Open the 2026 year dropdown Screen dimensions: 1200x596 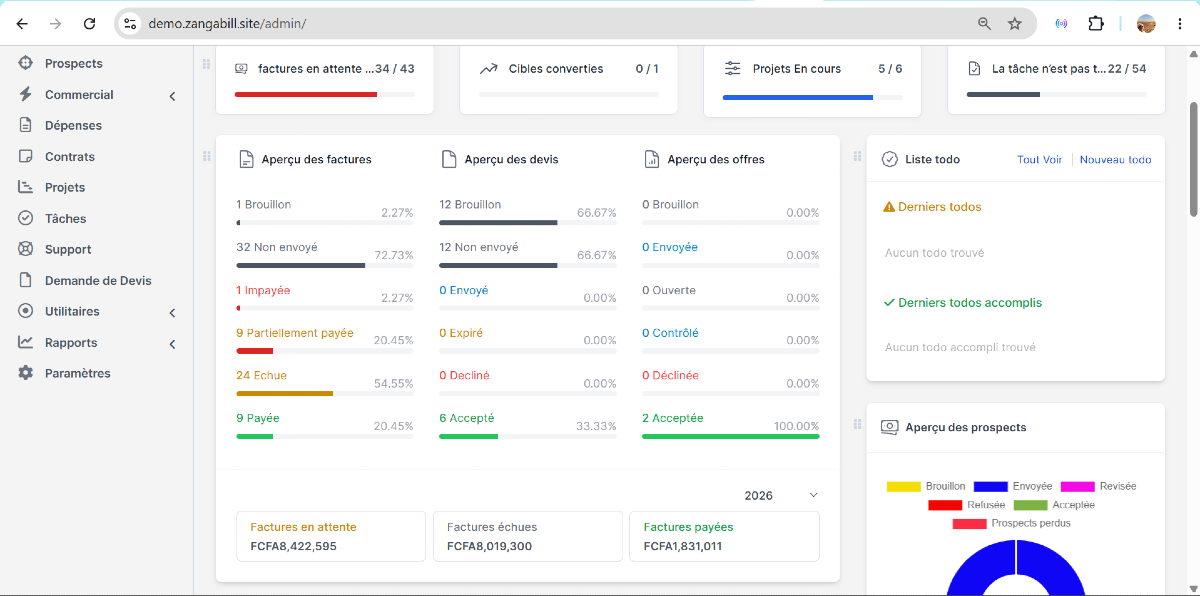click(x=780, y=495)
